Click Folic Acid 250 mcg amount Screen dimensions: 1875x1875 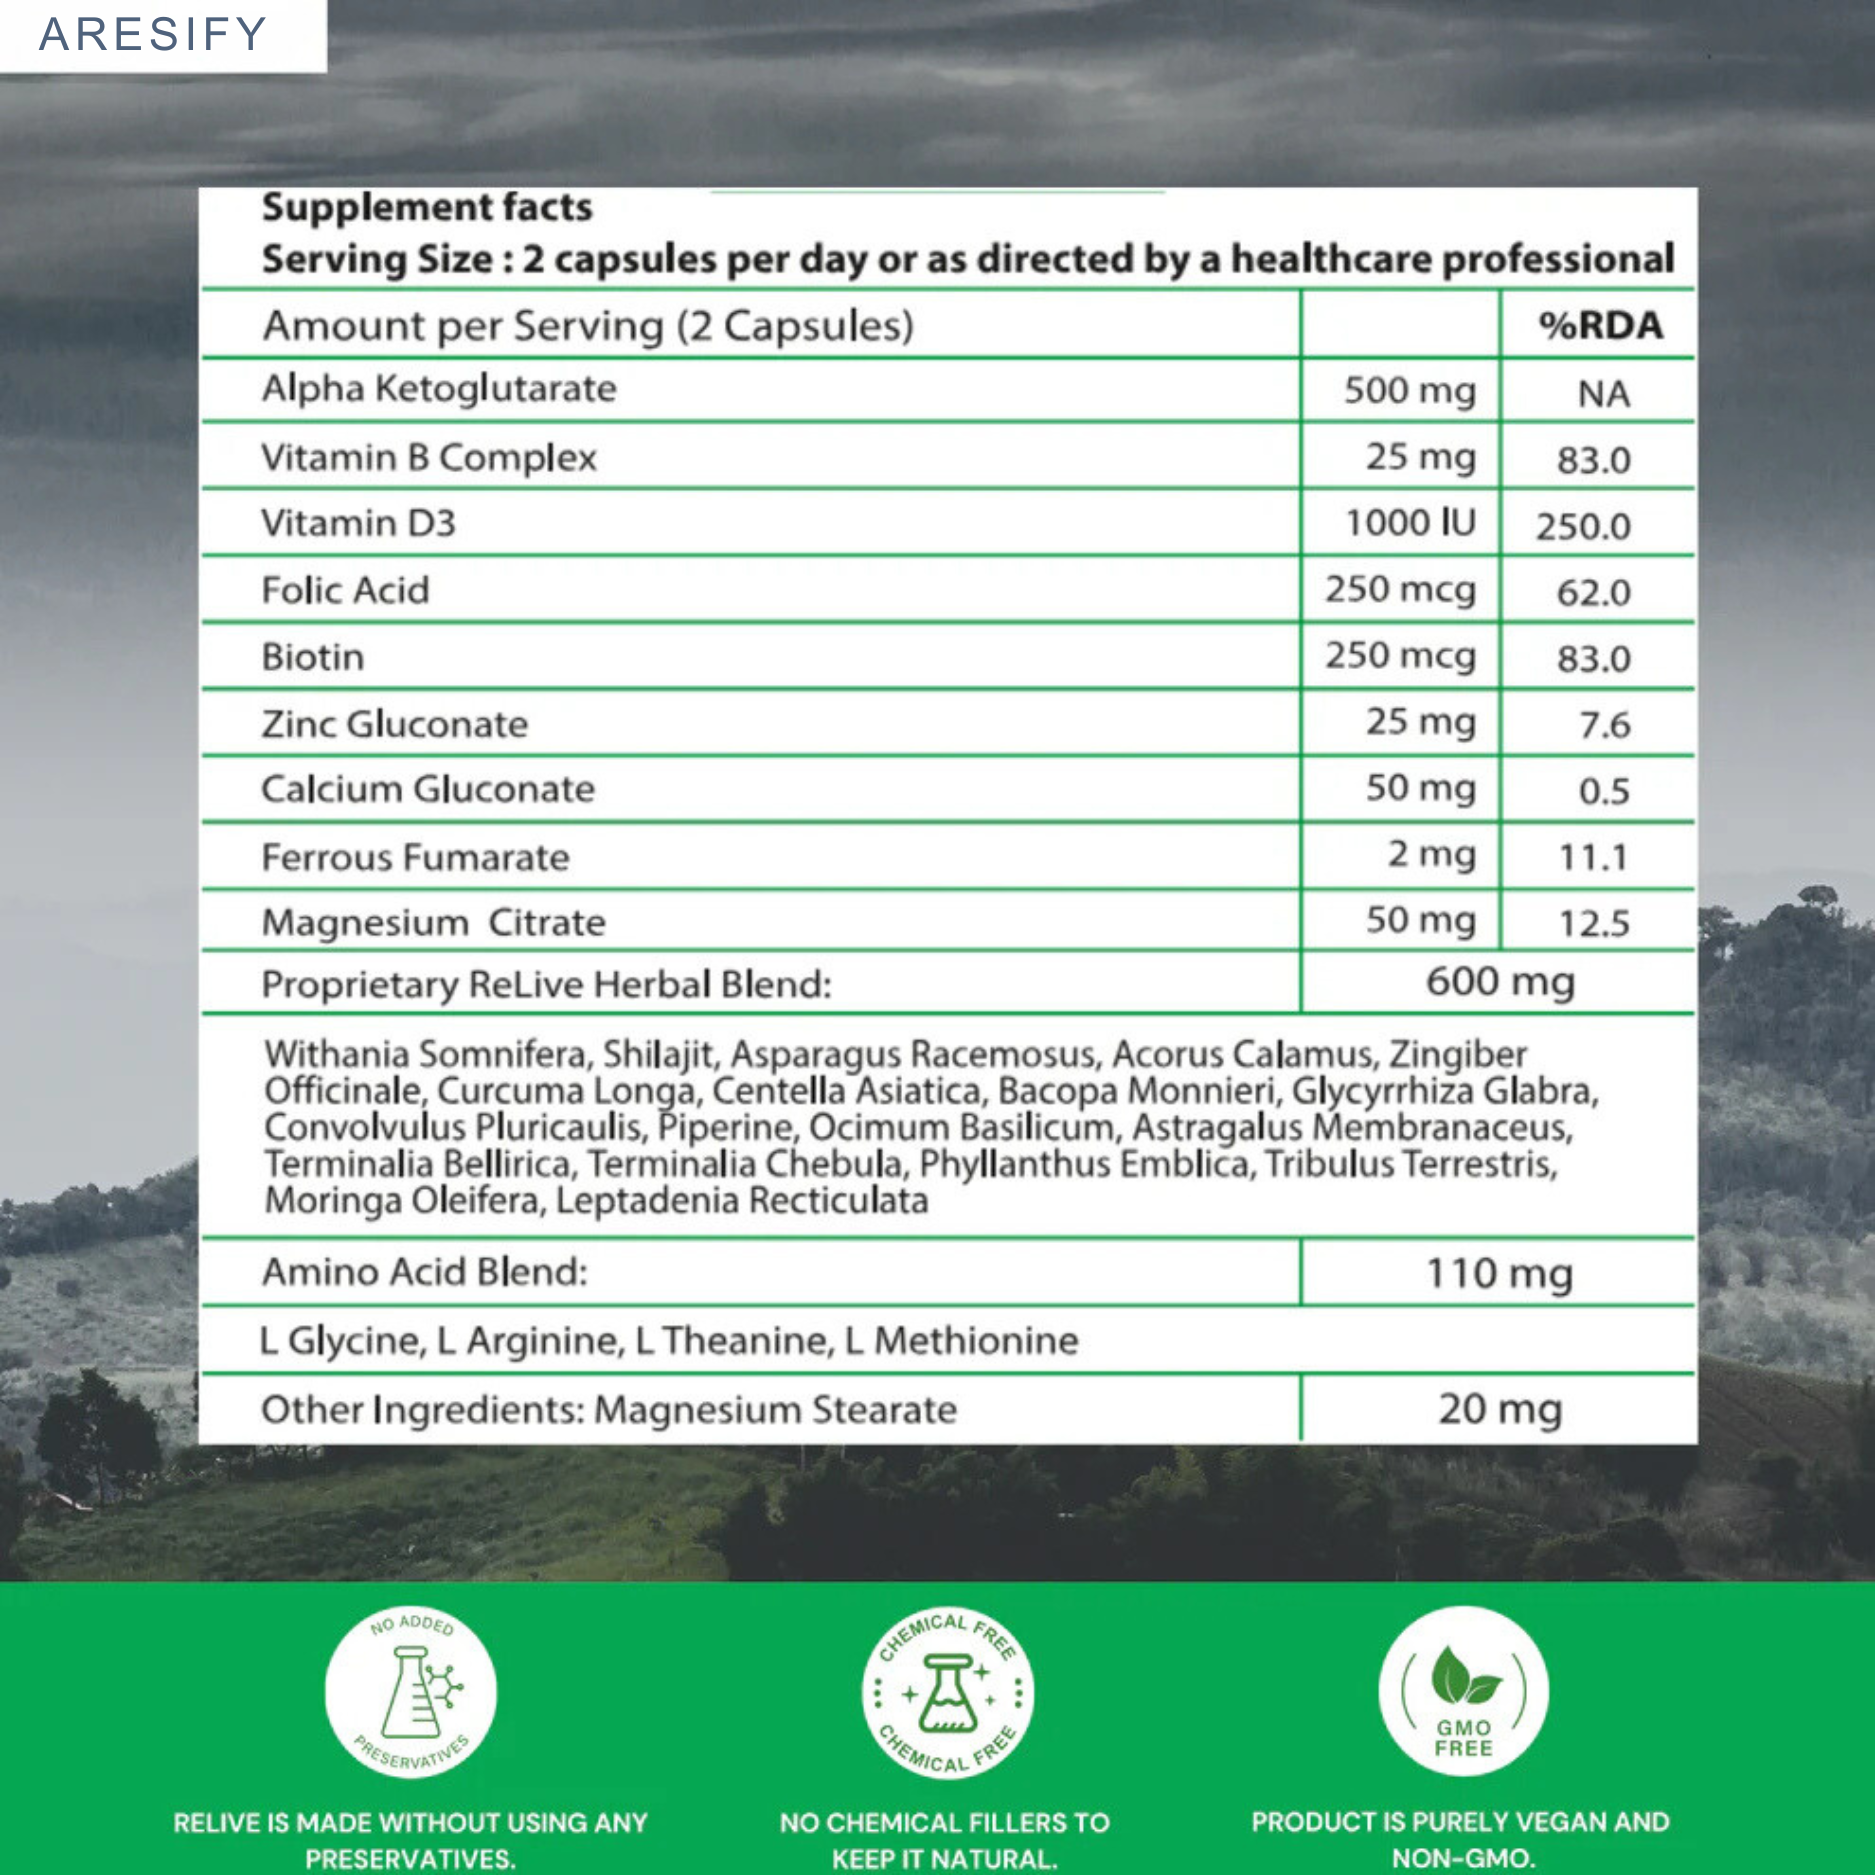pyautogui.click(x=1401, y=590)
